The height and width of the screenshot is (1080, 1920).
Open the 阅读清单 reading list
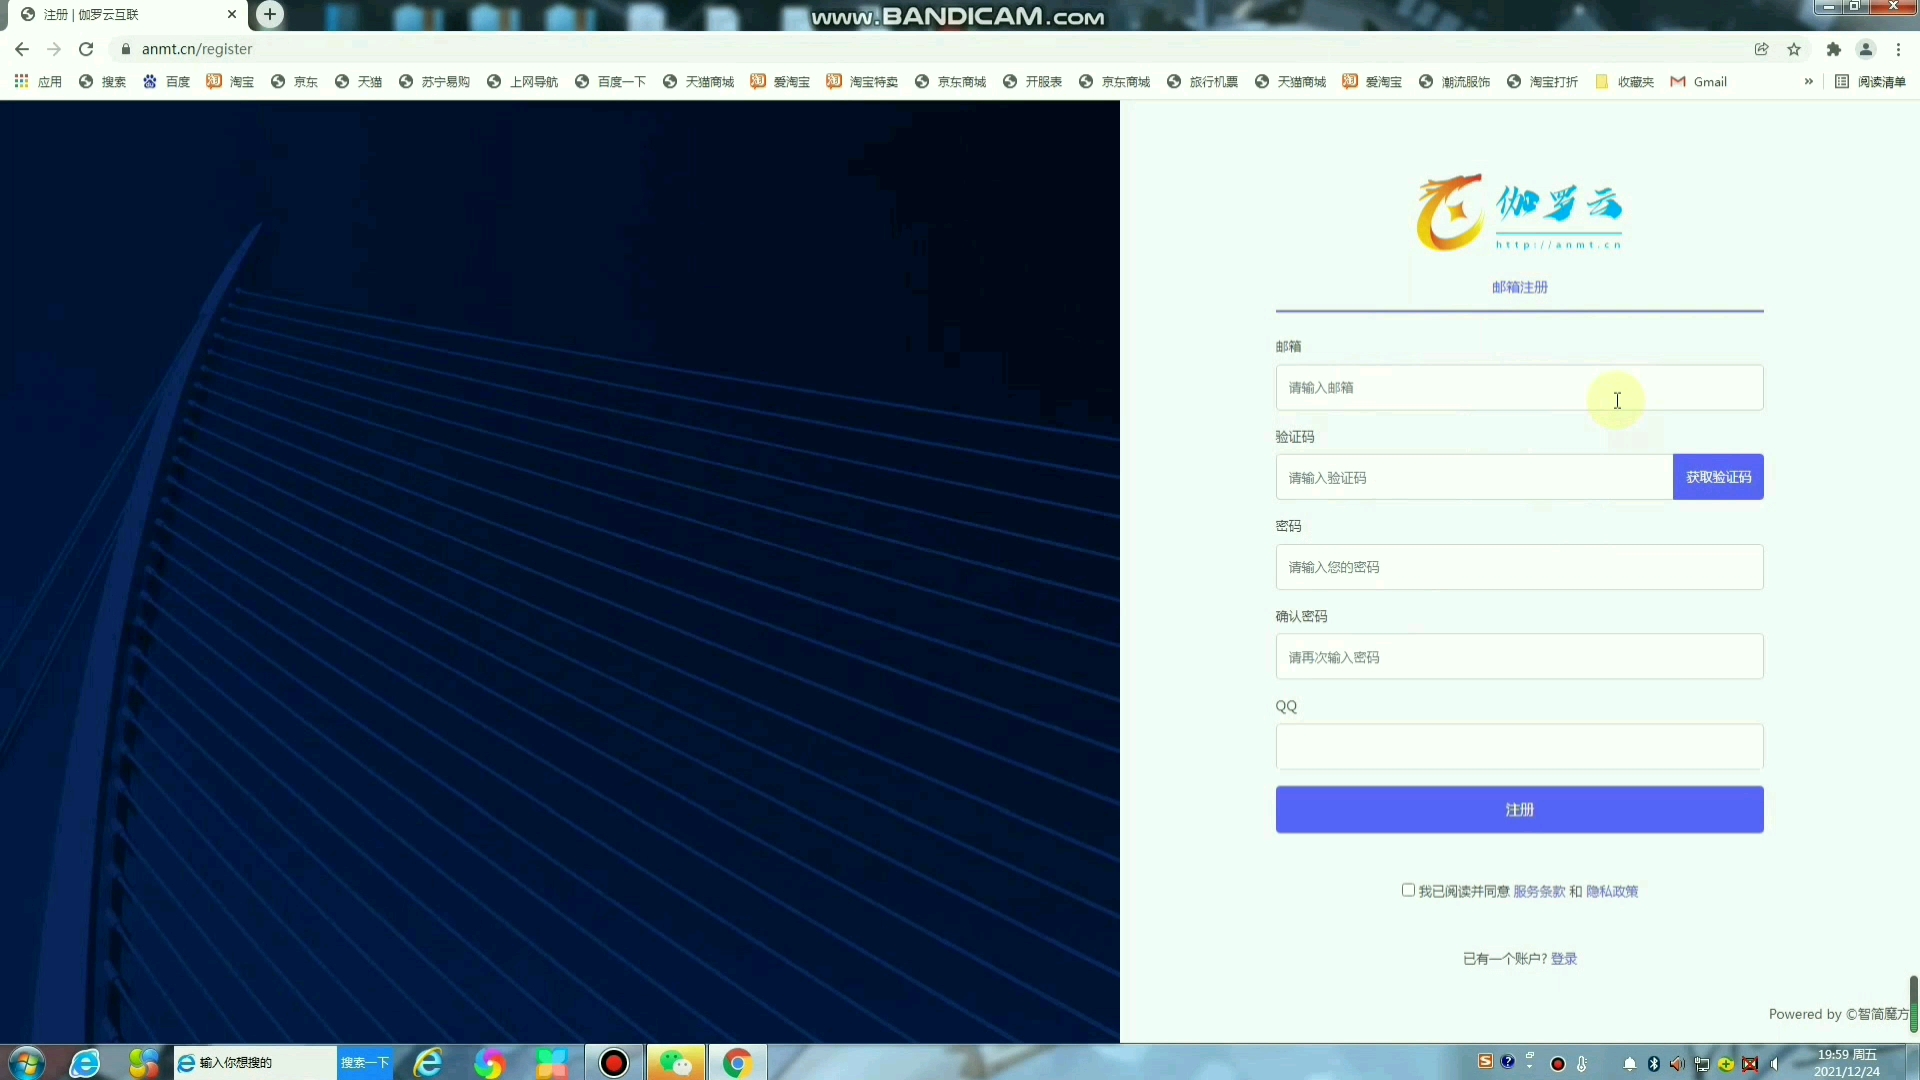(1871, 82)
